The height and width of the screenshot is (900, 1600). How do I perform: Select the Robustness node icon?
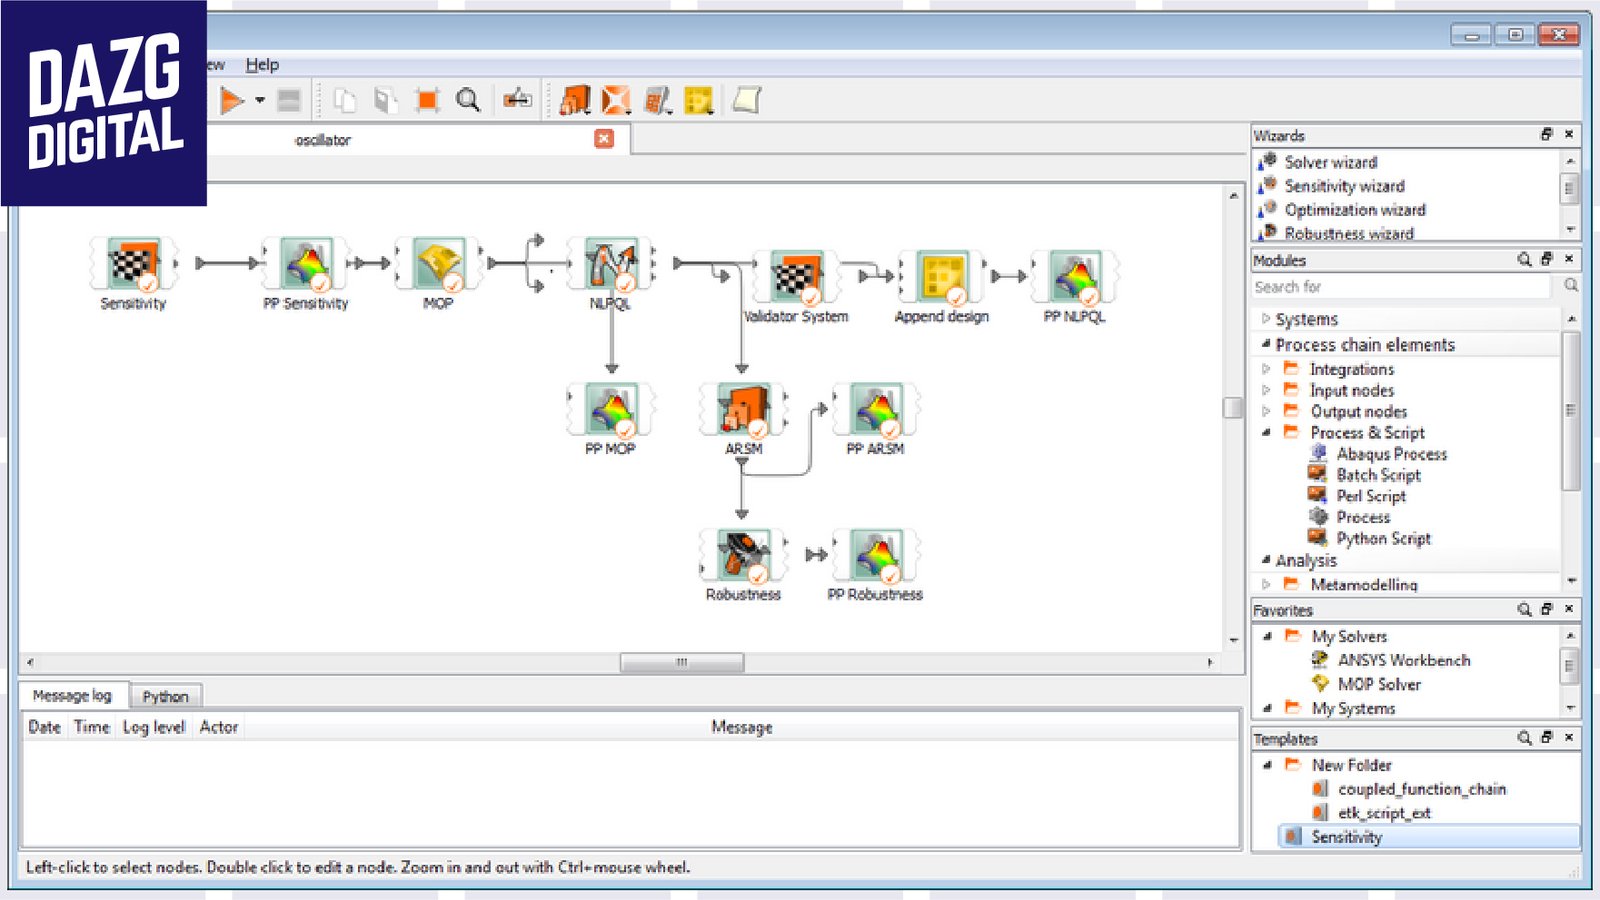click(x=743, y=556)
